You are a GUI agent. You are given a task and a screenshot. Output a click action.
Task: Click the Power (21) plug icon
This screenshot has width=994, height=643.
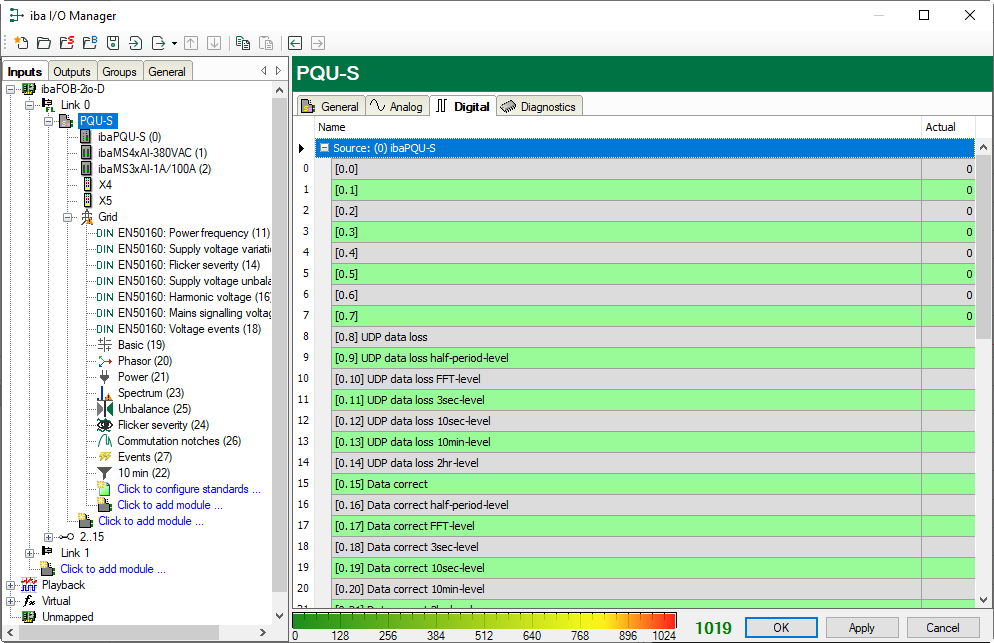[x=105, y=377]
